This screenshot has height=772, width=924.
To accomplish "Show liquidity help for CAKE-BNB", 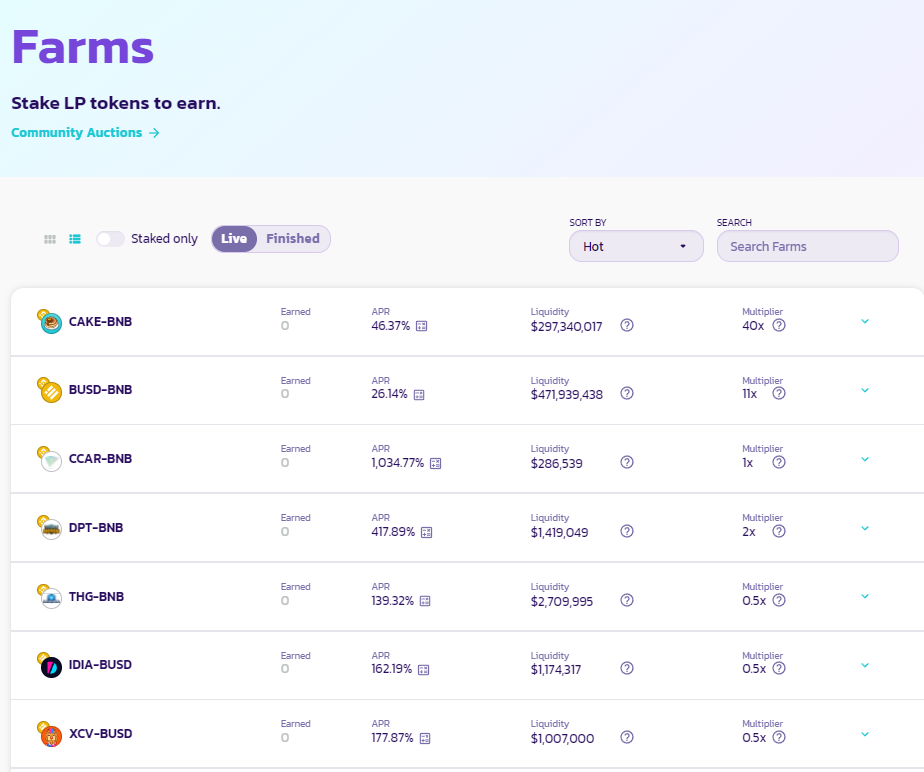I will 627,325.
